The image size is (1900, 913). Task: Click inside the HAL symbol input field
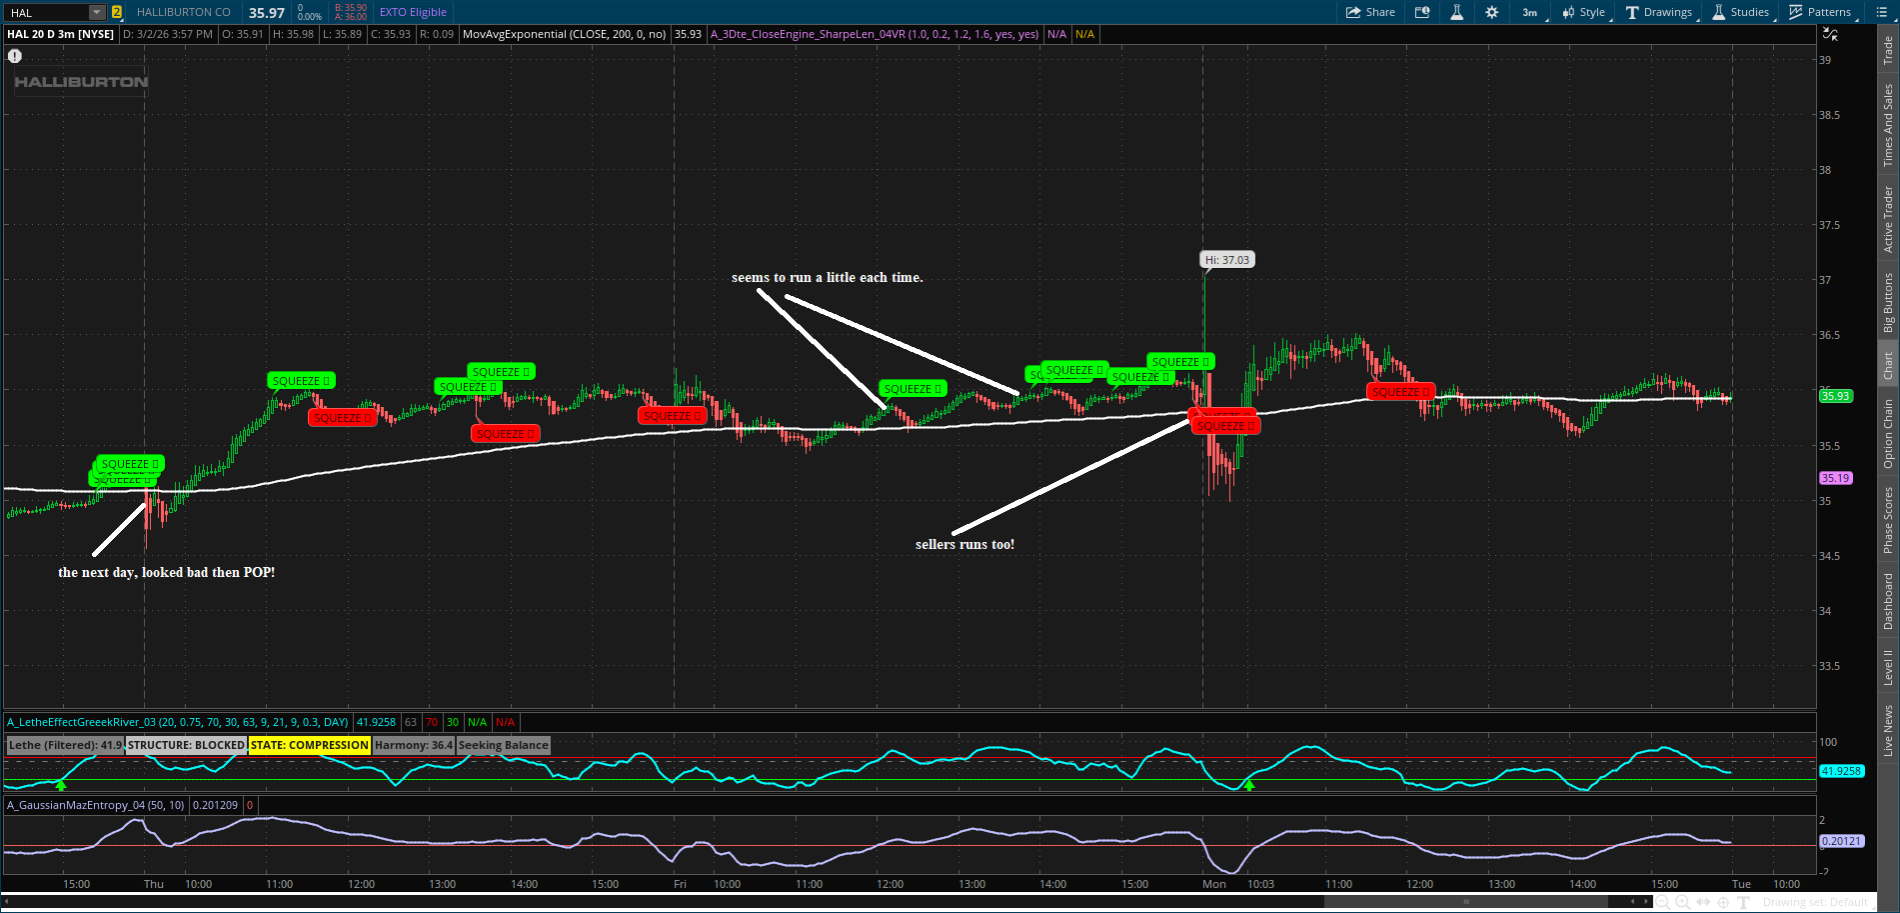tap(40, 12)
